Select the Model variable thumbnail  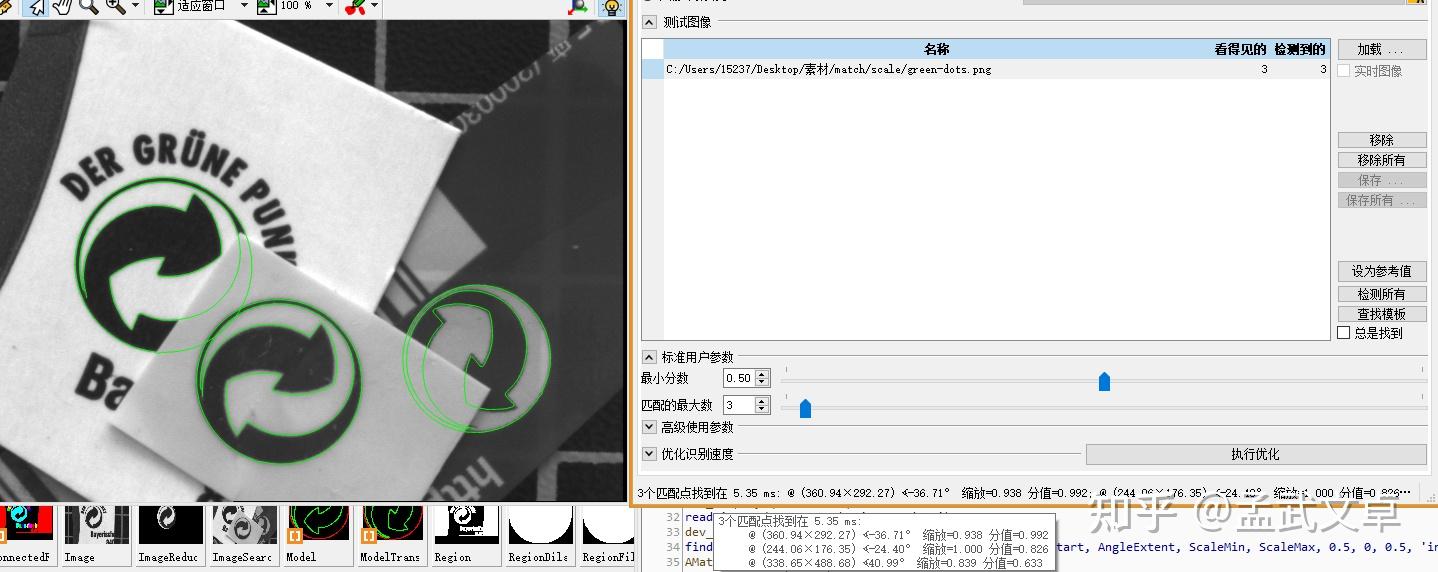[x=318, y=536]
